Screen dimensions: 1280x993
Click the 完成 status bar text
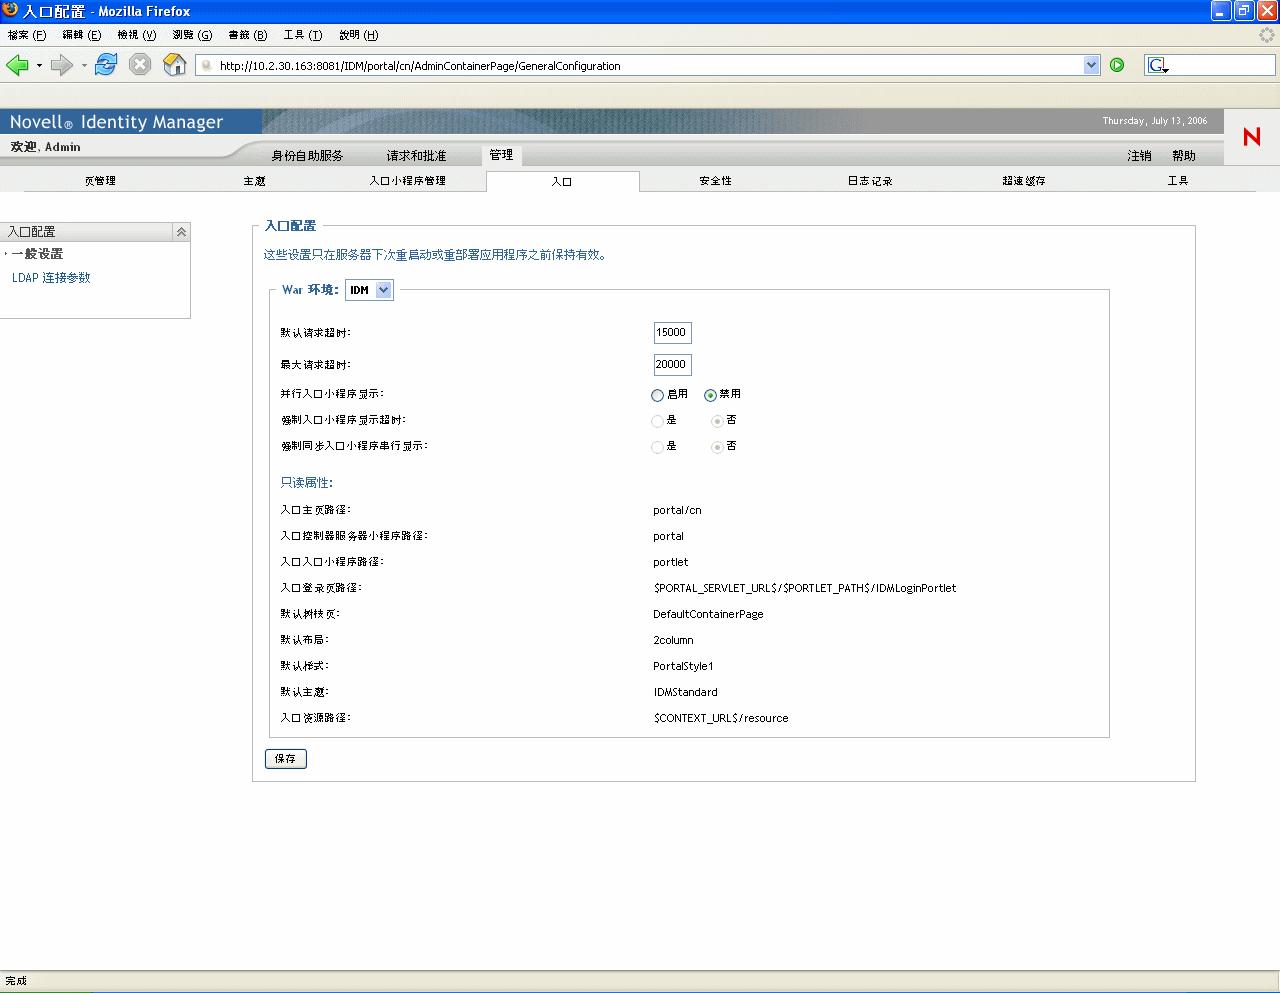[16, 981]
